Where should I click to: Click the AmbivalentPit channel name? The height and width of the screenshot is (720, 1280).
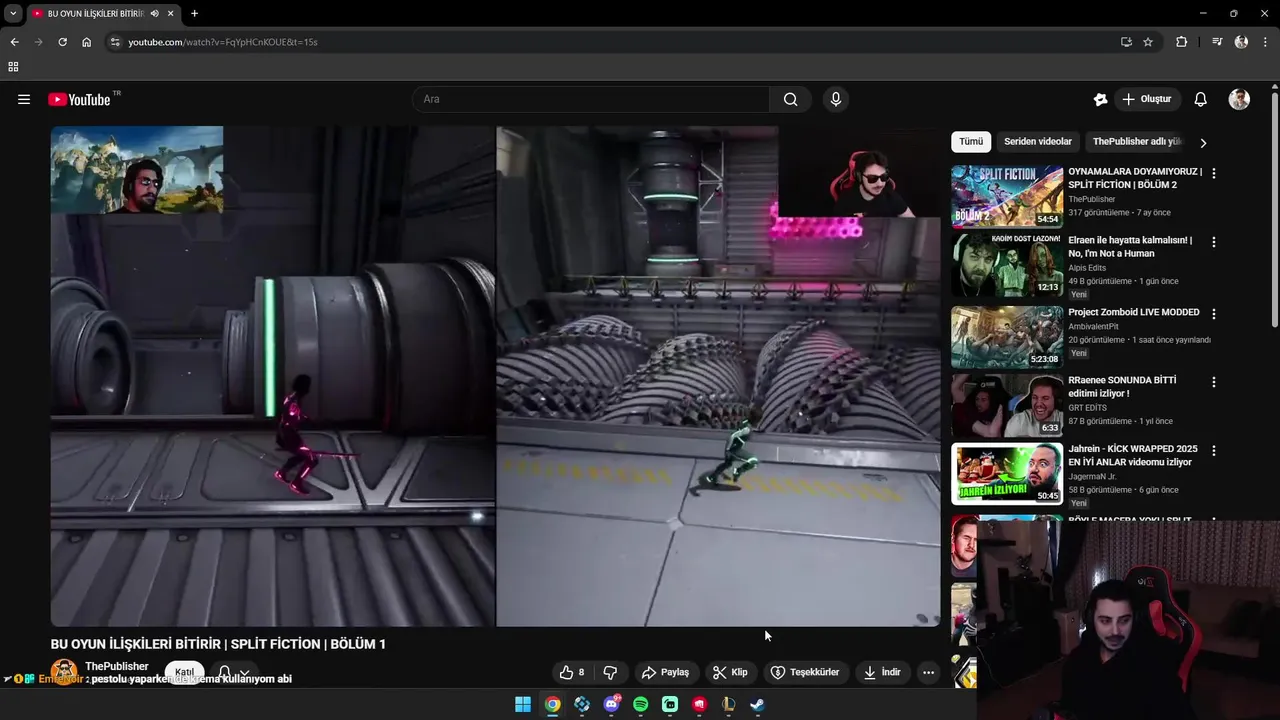[1093, 326]
